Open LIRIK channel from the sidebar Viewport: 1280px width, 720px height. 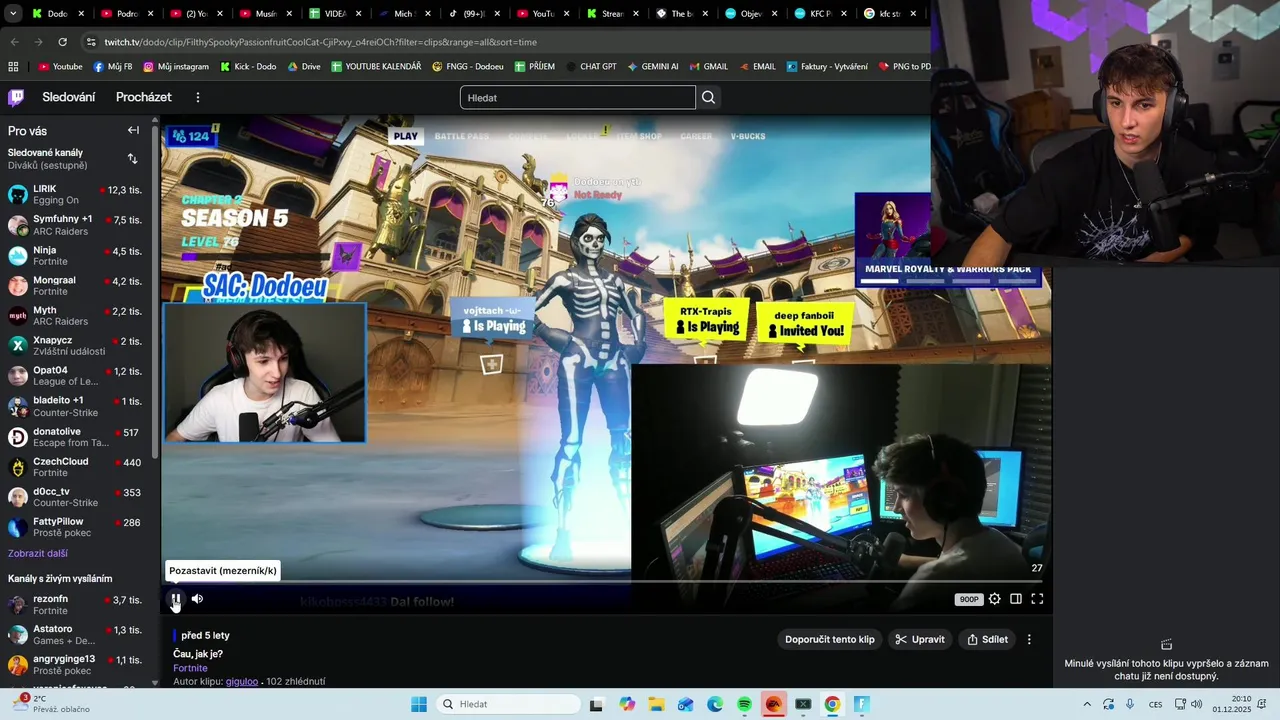point(76,194)
